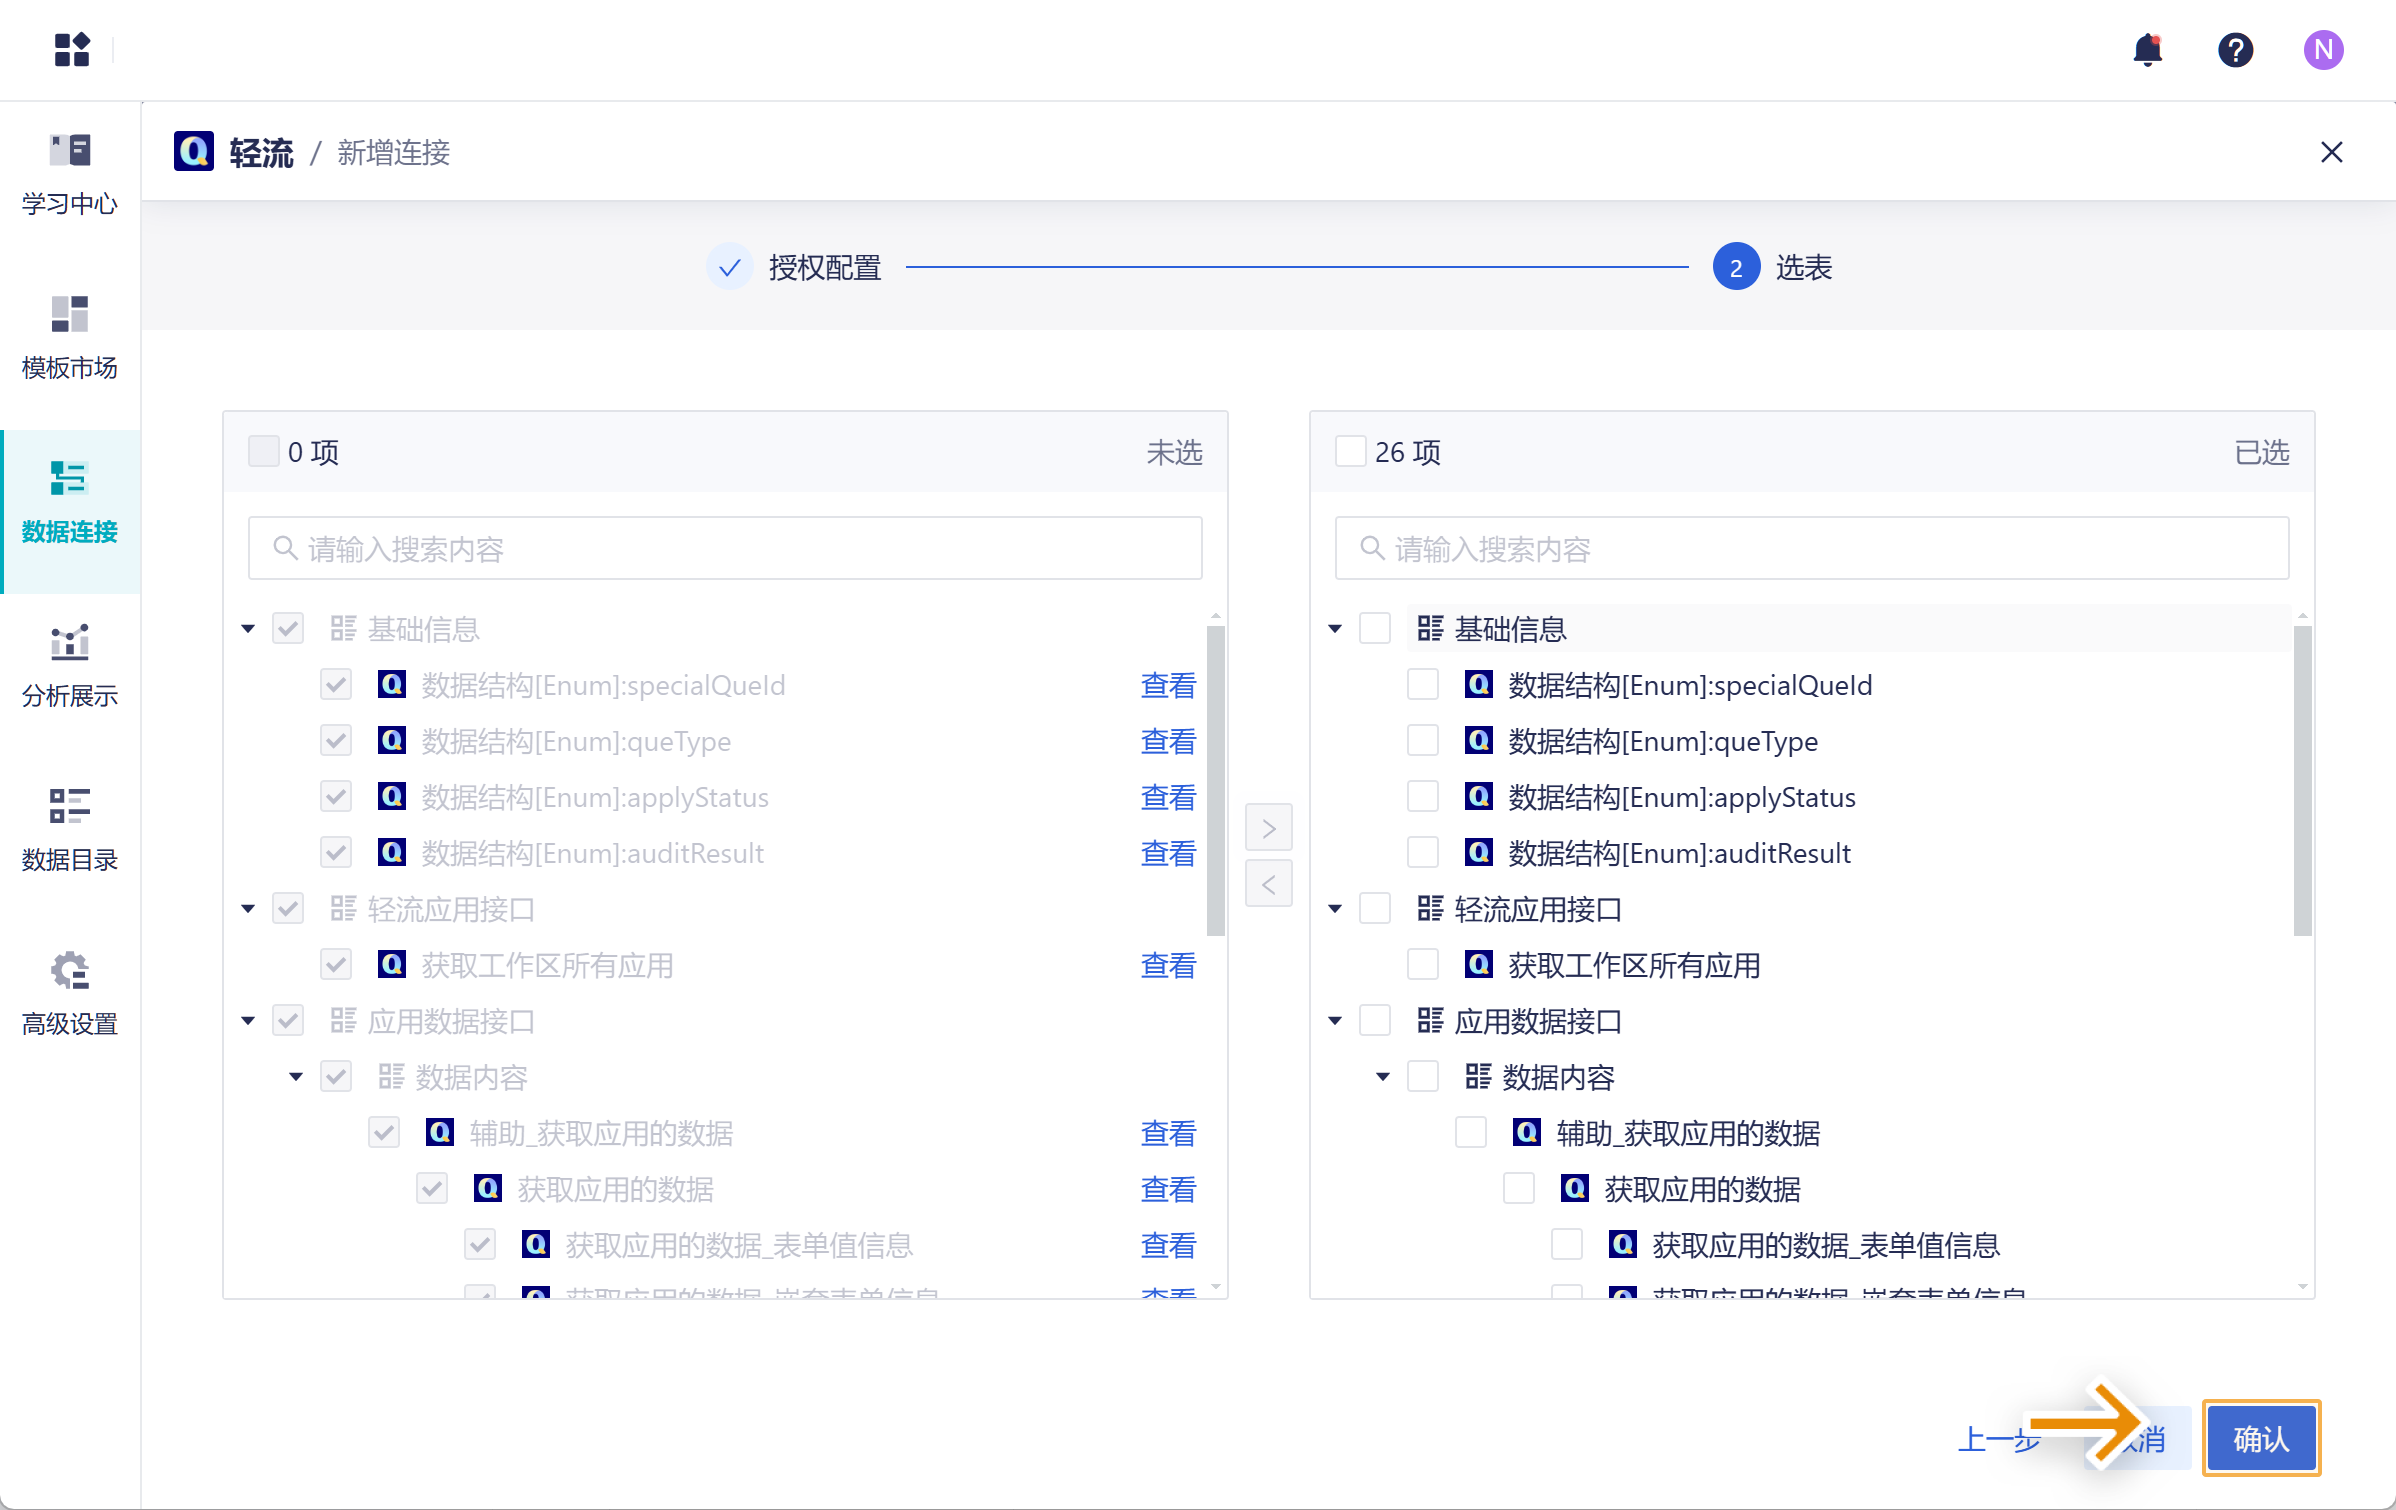
Task: Check 基础信息 in the selected panel
Action: pyautogui.click(x=1375, y=629)
